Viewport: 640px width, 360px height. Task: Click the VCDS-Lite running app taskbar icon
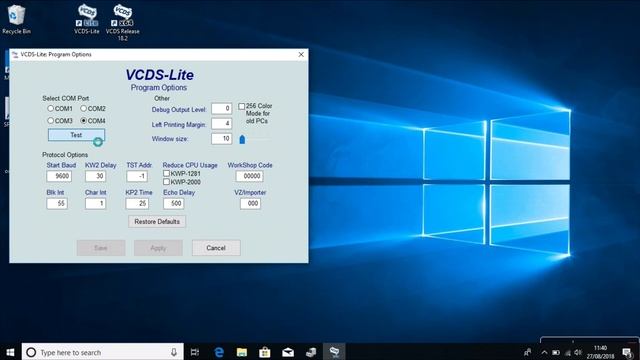[334, 352]
